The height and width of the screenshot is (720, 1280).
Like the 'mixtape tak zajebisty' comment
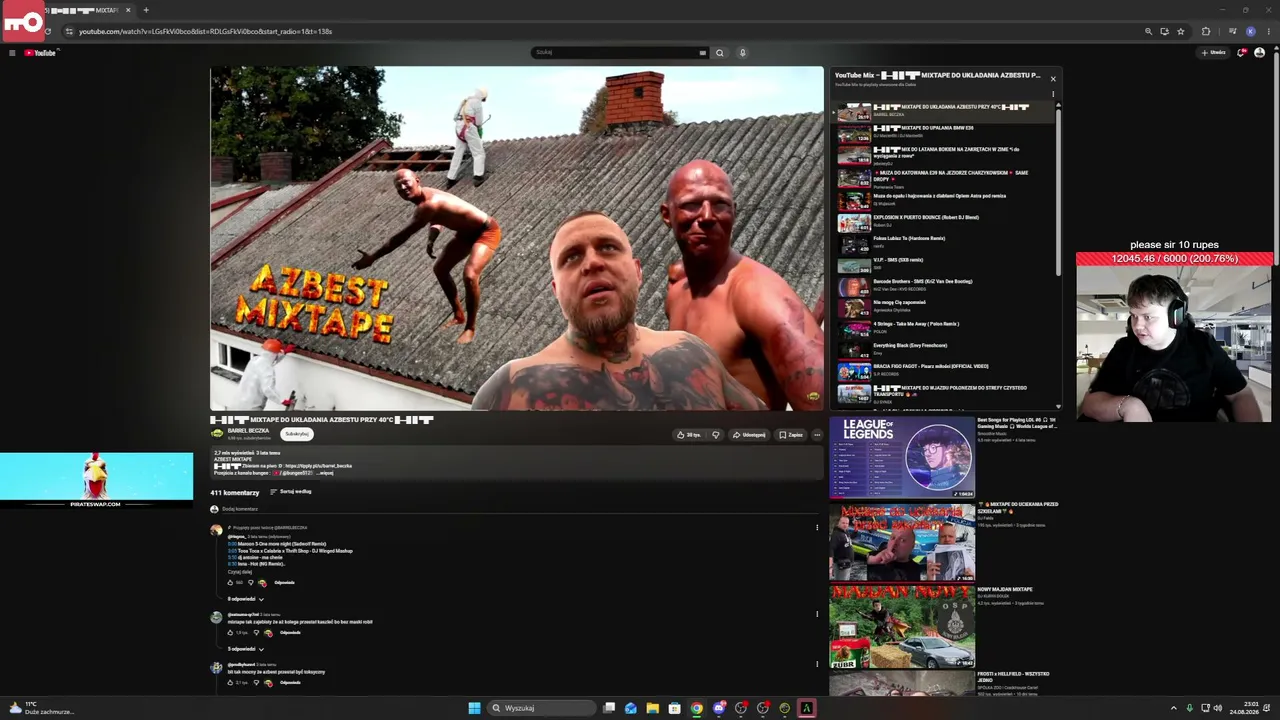click(231, 633)
